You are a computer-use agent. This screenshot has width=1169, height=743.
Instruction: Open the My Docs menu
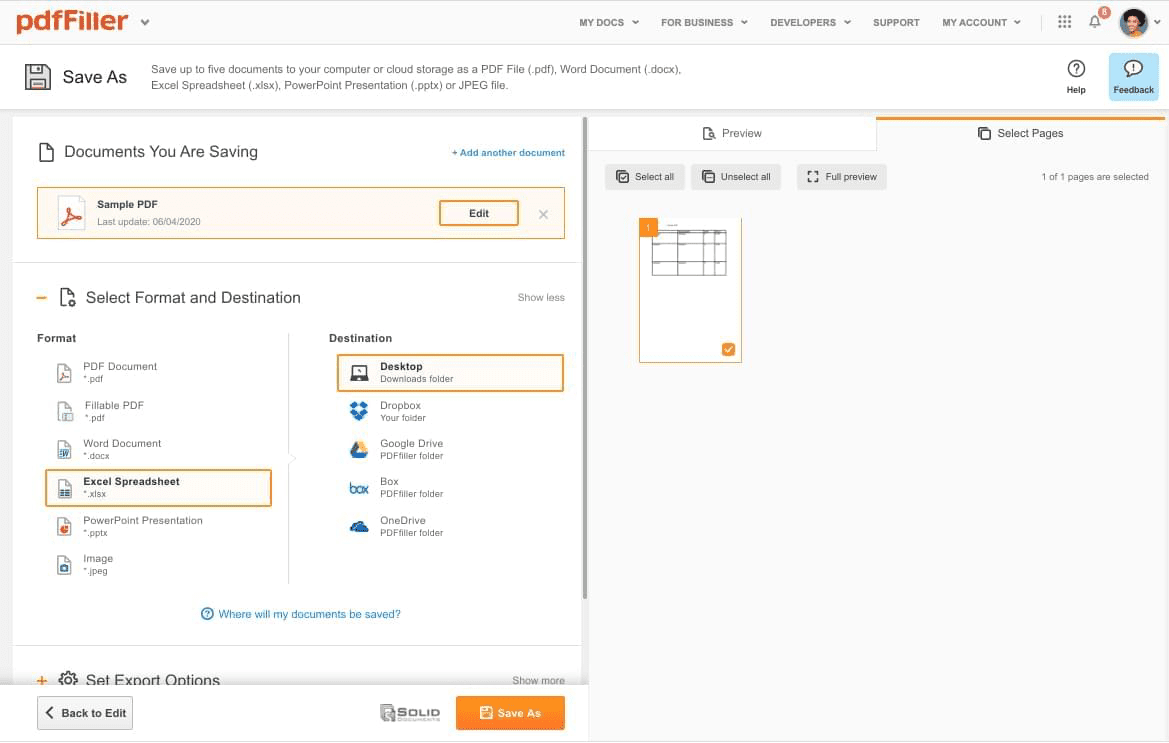point(609,22)
